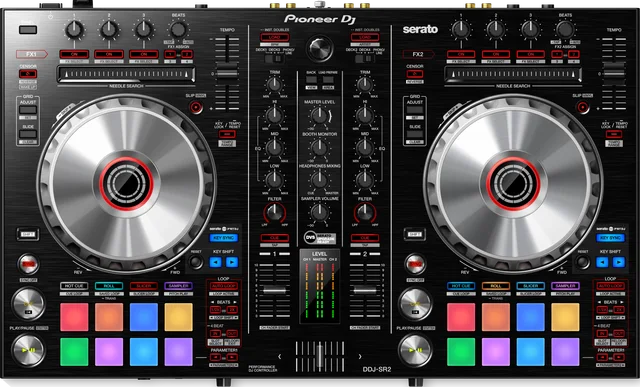
Task: Click PARAMETER1 left arrow on FX1 deck
Action: 216,357
